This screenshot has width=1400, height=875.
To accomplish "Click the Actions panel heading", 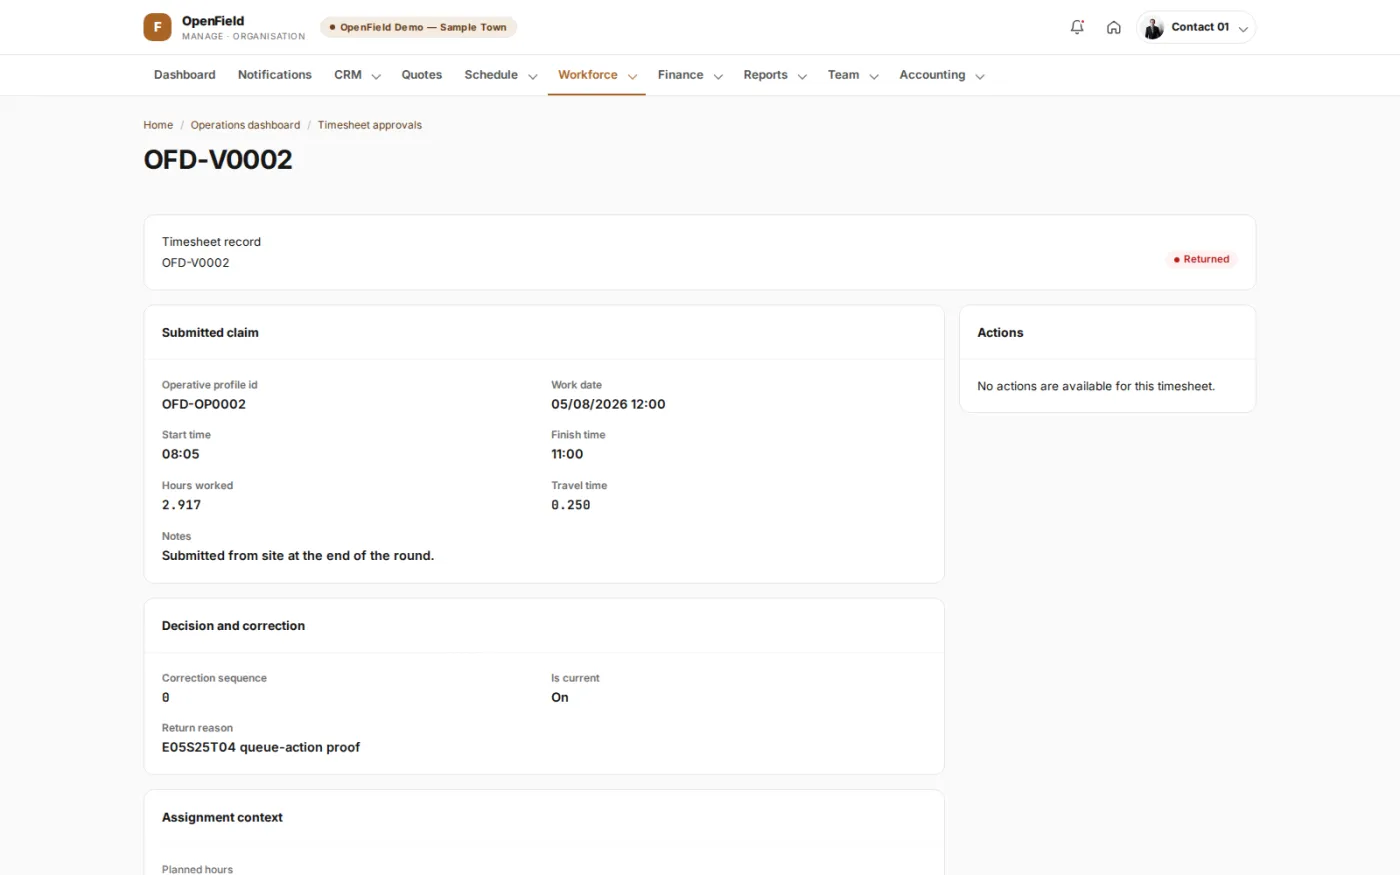I will coord(1000,333).
